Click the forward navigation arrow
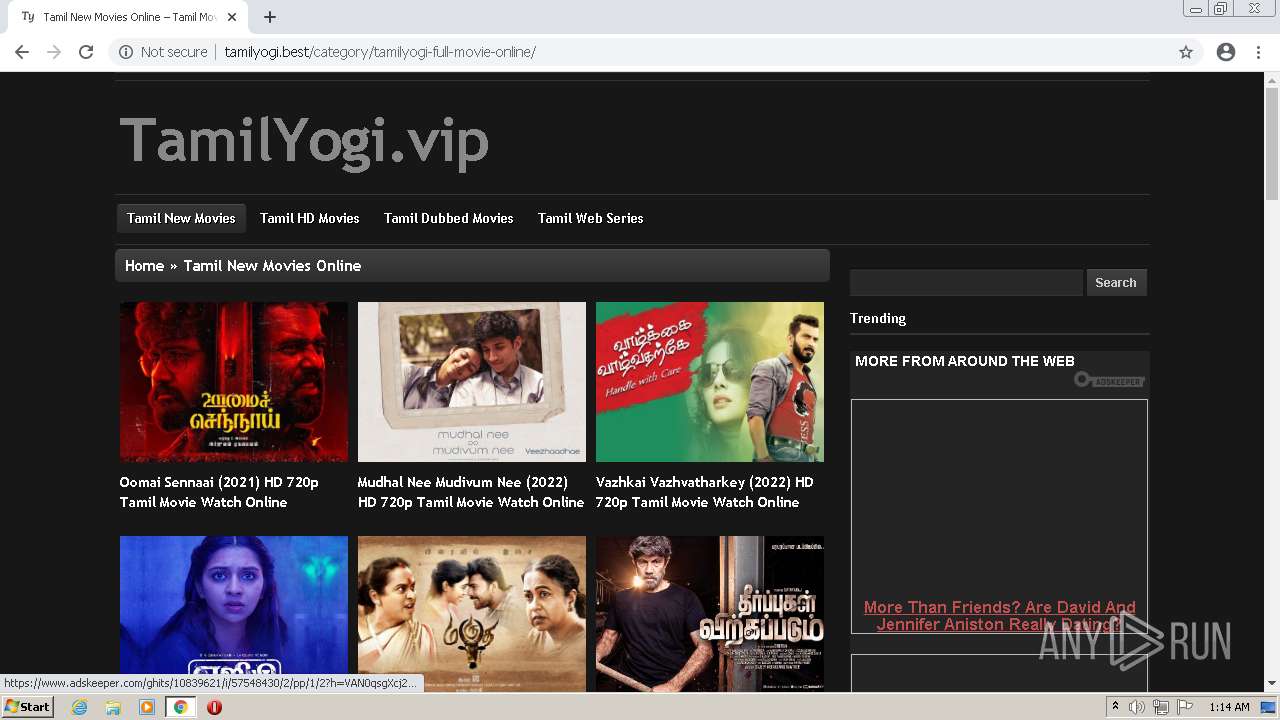1280x720 pixels. 54,52
